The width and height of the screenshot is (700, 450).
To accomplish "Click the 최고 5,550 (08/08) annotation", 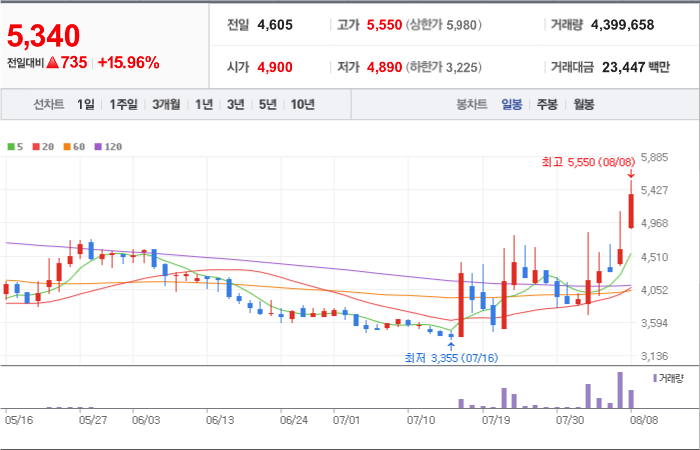I will [x=588, y=162].
